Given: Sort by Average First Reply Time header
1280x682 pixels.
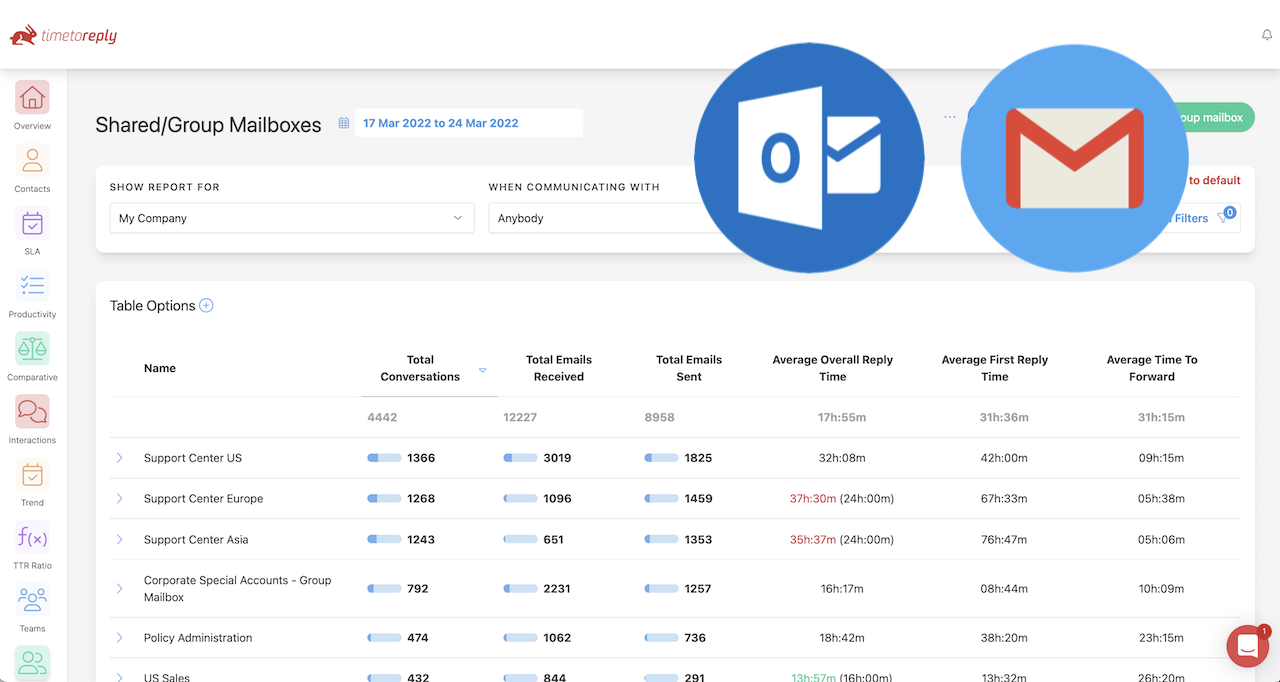Looking at the screenshot, I should [995, 368].
